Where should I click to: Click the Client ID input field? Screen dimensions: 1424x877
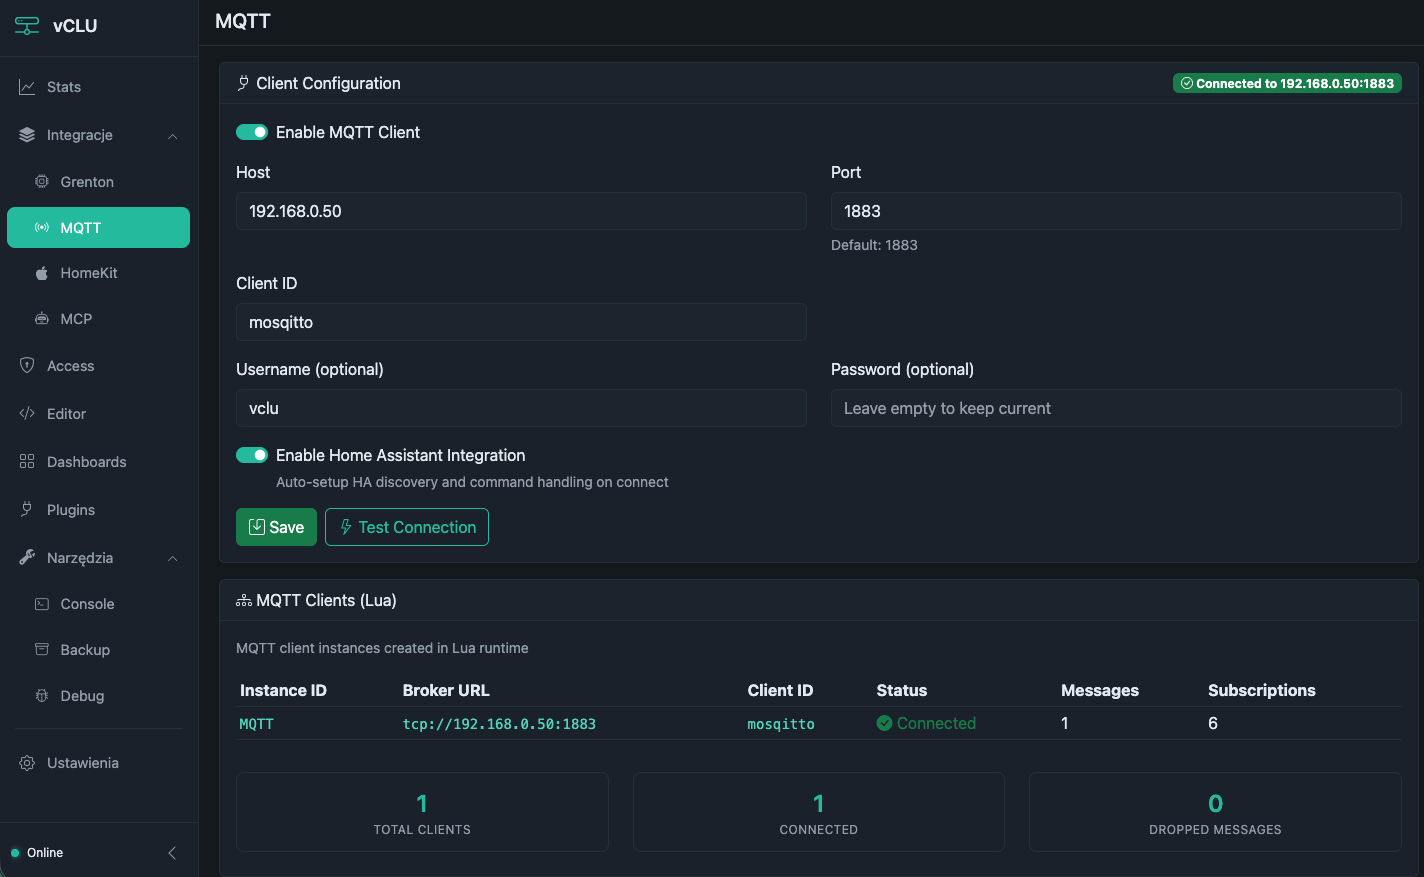[x=521, y=322]
